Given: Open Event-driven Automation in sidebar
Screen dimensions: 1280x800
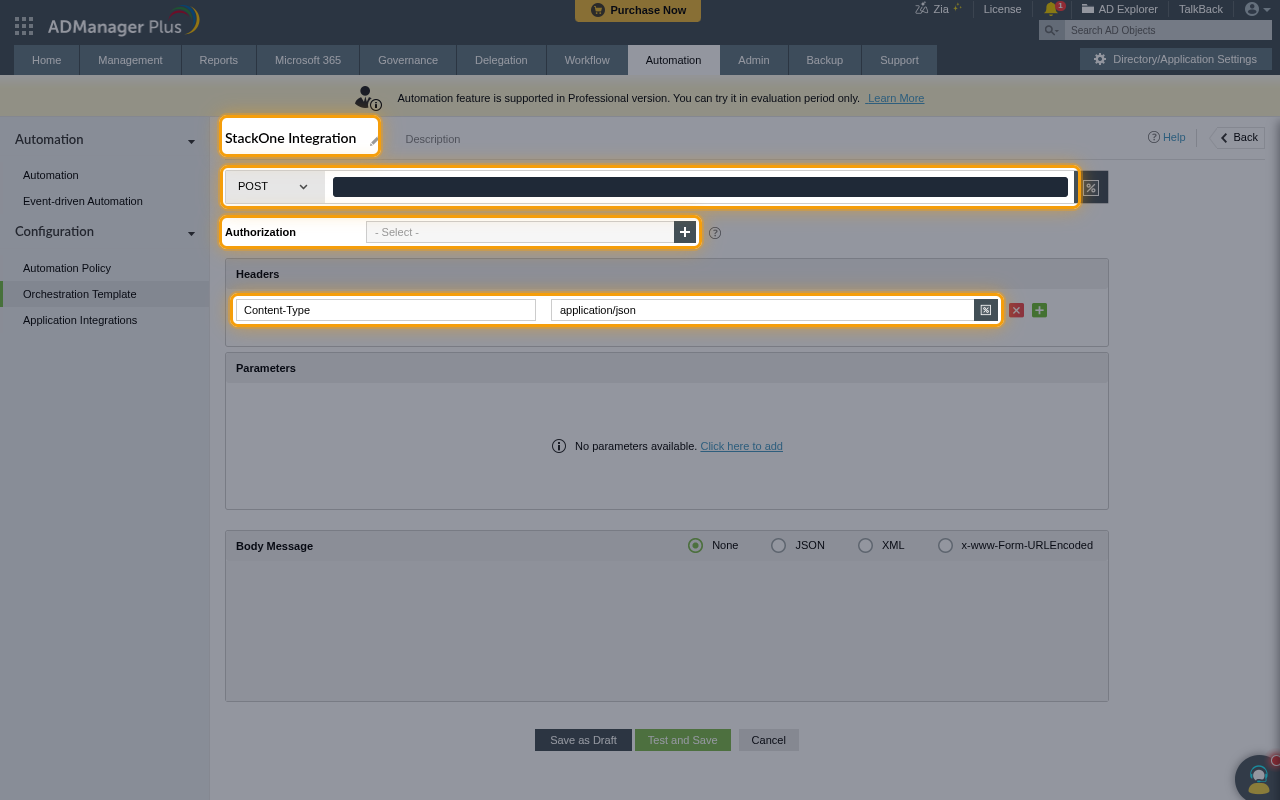Looking at the screenshot, I should coord(83,201).
